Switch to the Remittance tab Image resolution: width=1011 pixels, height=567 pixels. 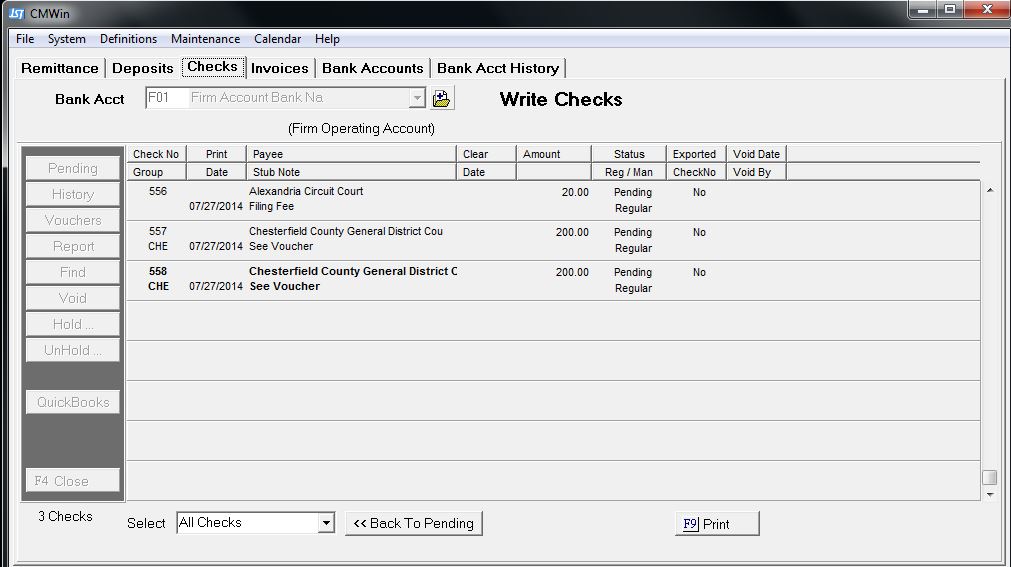coord(60,68)
